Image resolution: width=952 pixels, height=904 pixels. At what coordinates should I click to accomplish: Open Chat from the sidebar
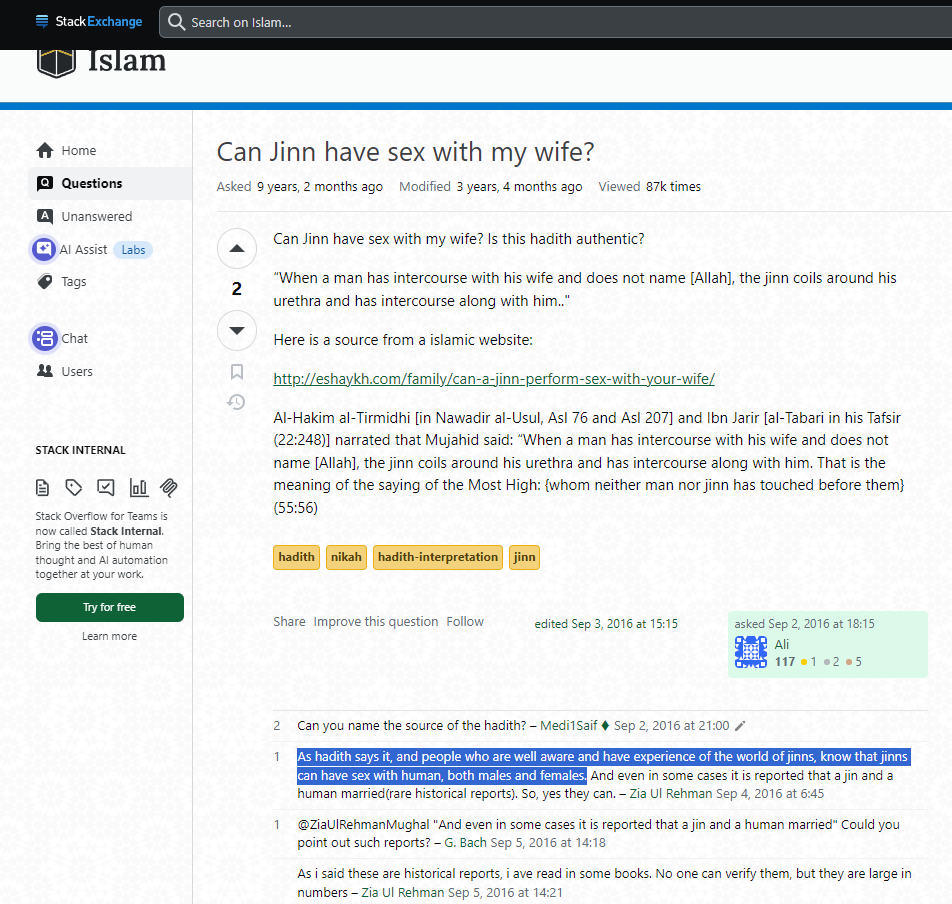coord(74,339)
